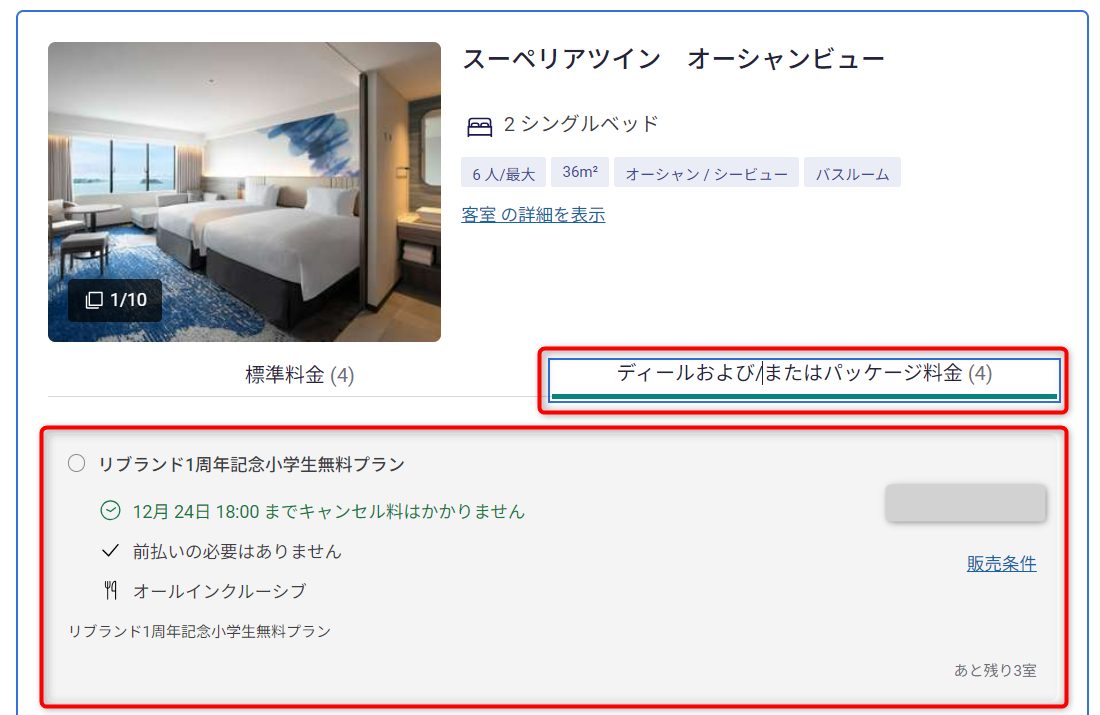Click the fork and knife meal icon
Viewport: 1100px width, 715px height.
click(x=110, y=591)
